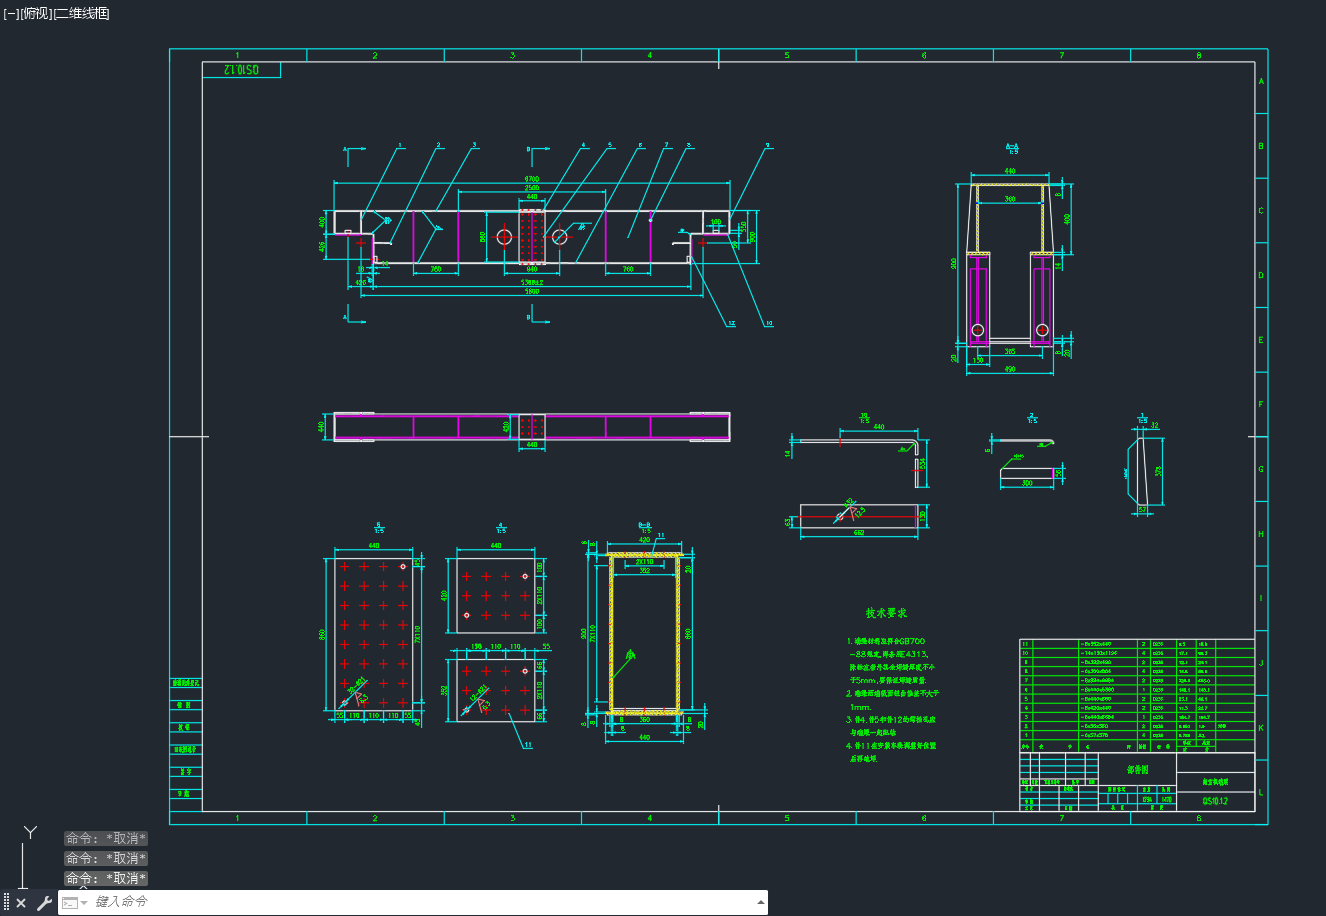Show recent commands list in command line

pos(74,903)
